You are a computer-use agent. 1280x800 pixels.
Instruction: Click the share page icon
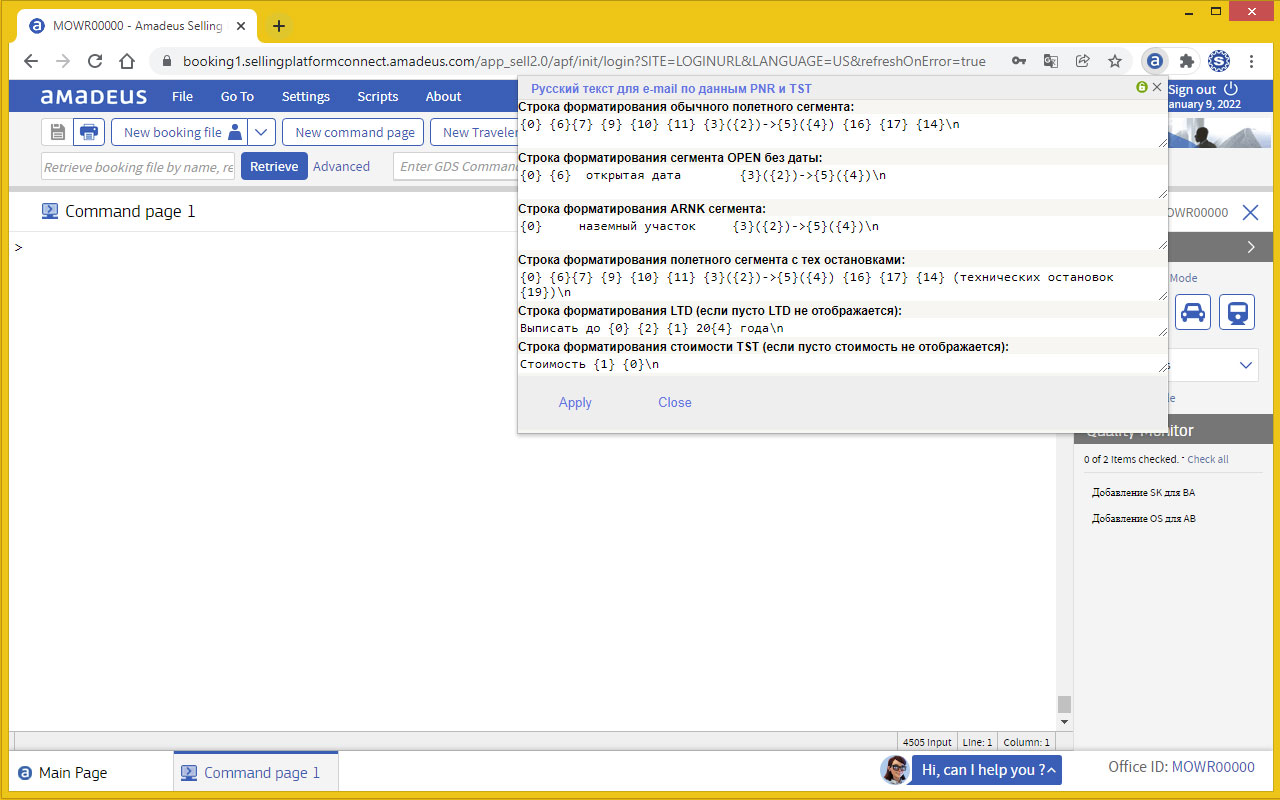coord(1083,61)
